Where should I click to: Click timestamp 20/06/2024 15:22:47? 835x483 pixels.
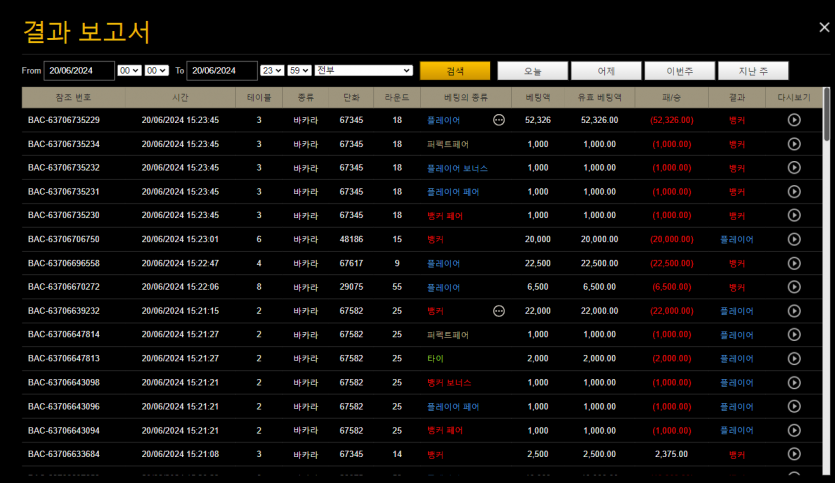click(180, 263)
